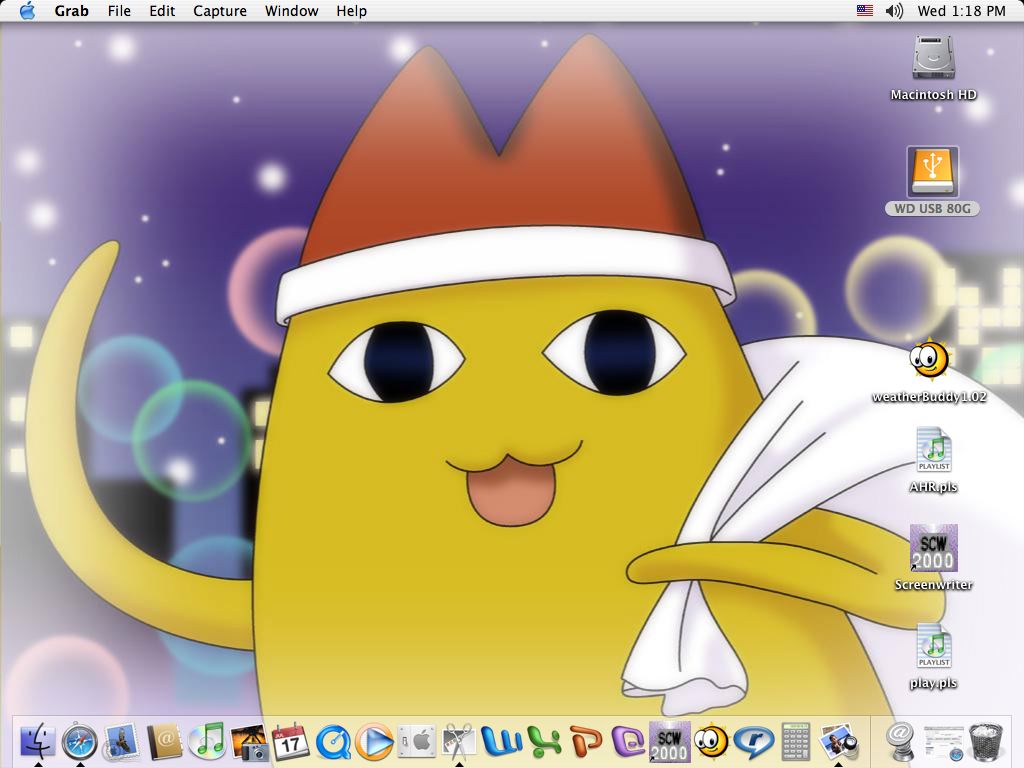
Task: Open the US flag input menu
Action: (865, 10)
